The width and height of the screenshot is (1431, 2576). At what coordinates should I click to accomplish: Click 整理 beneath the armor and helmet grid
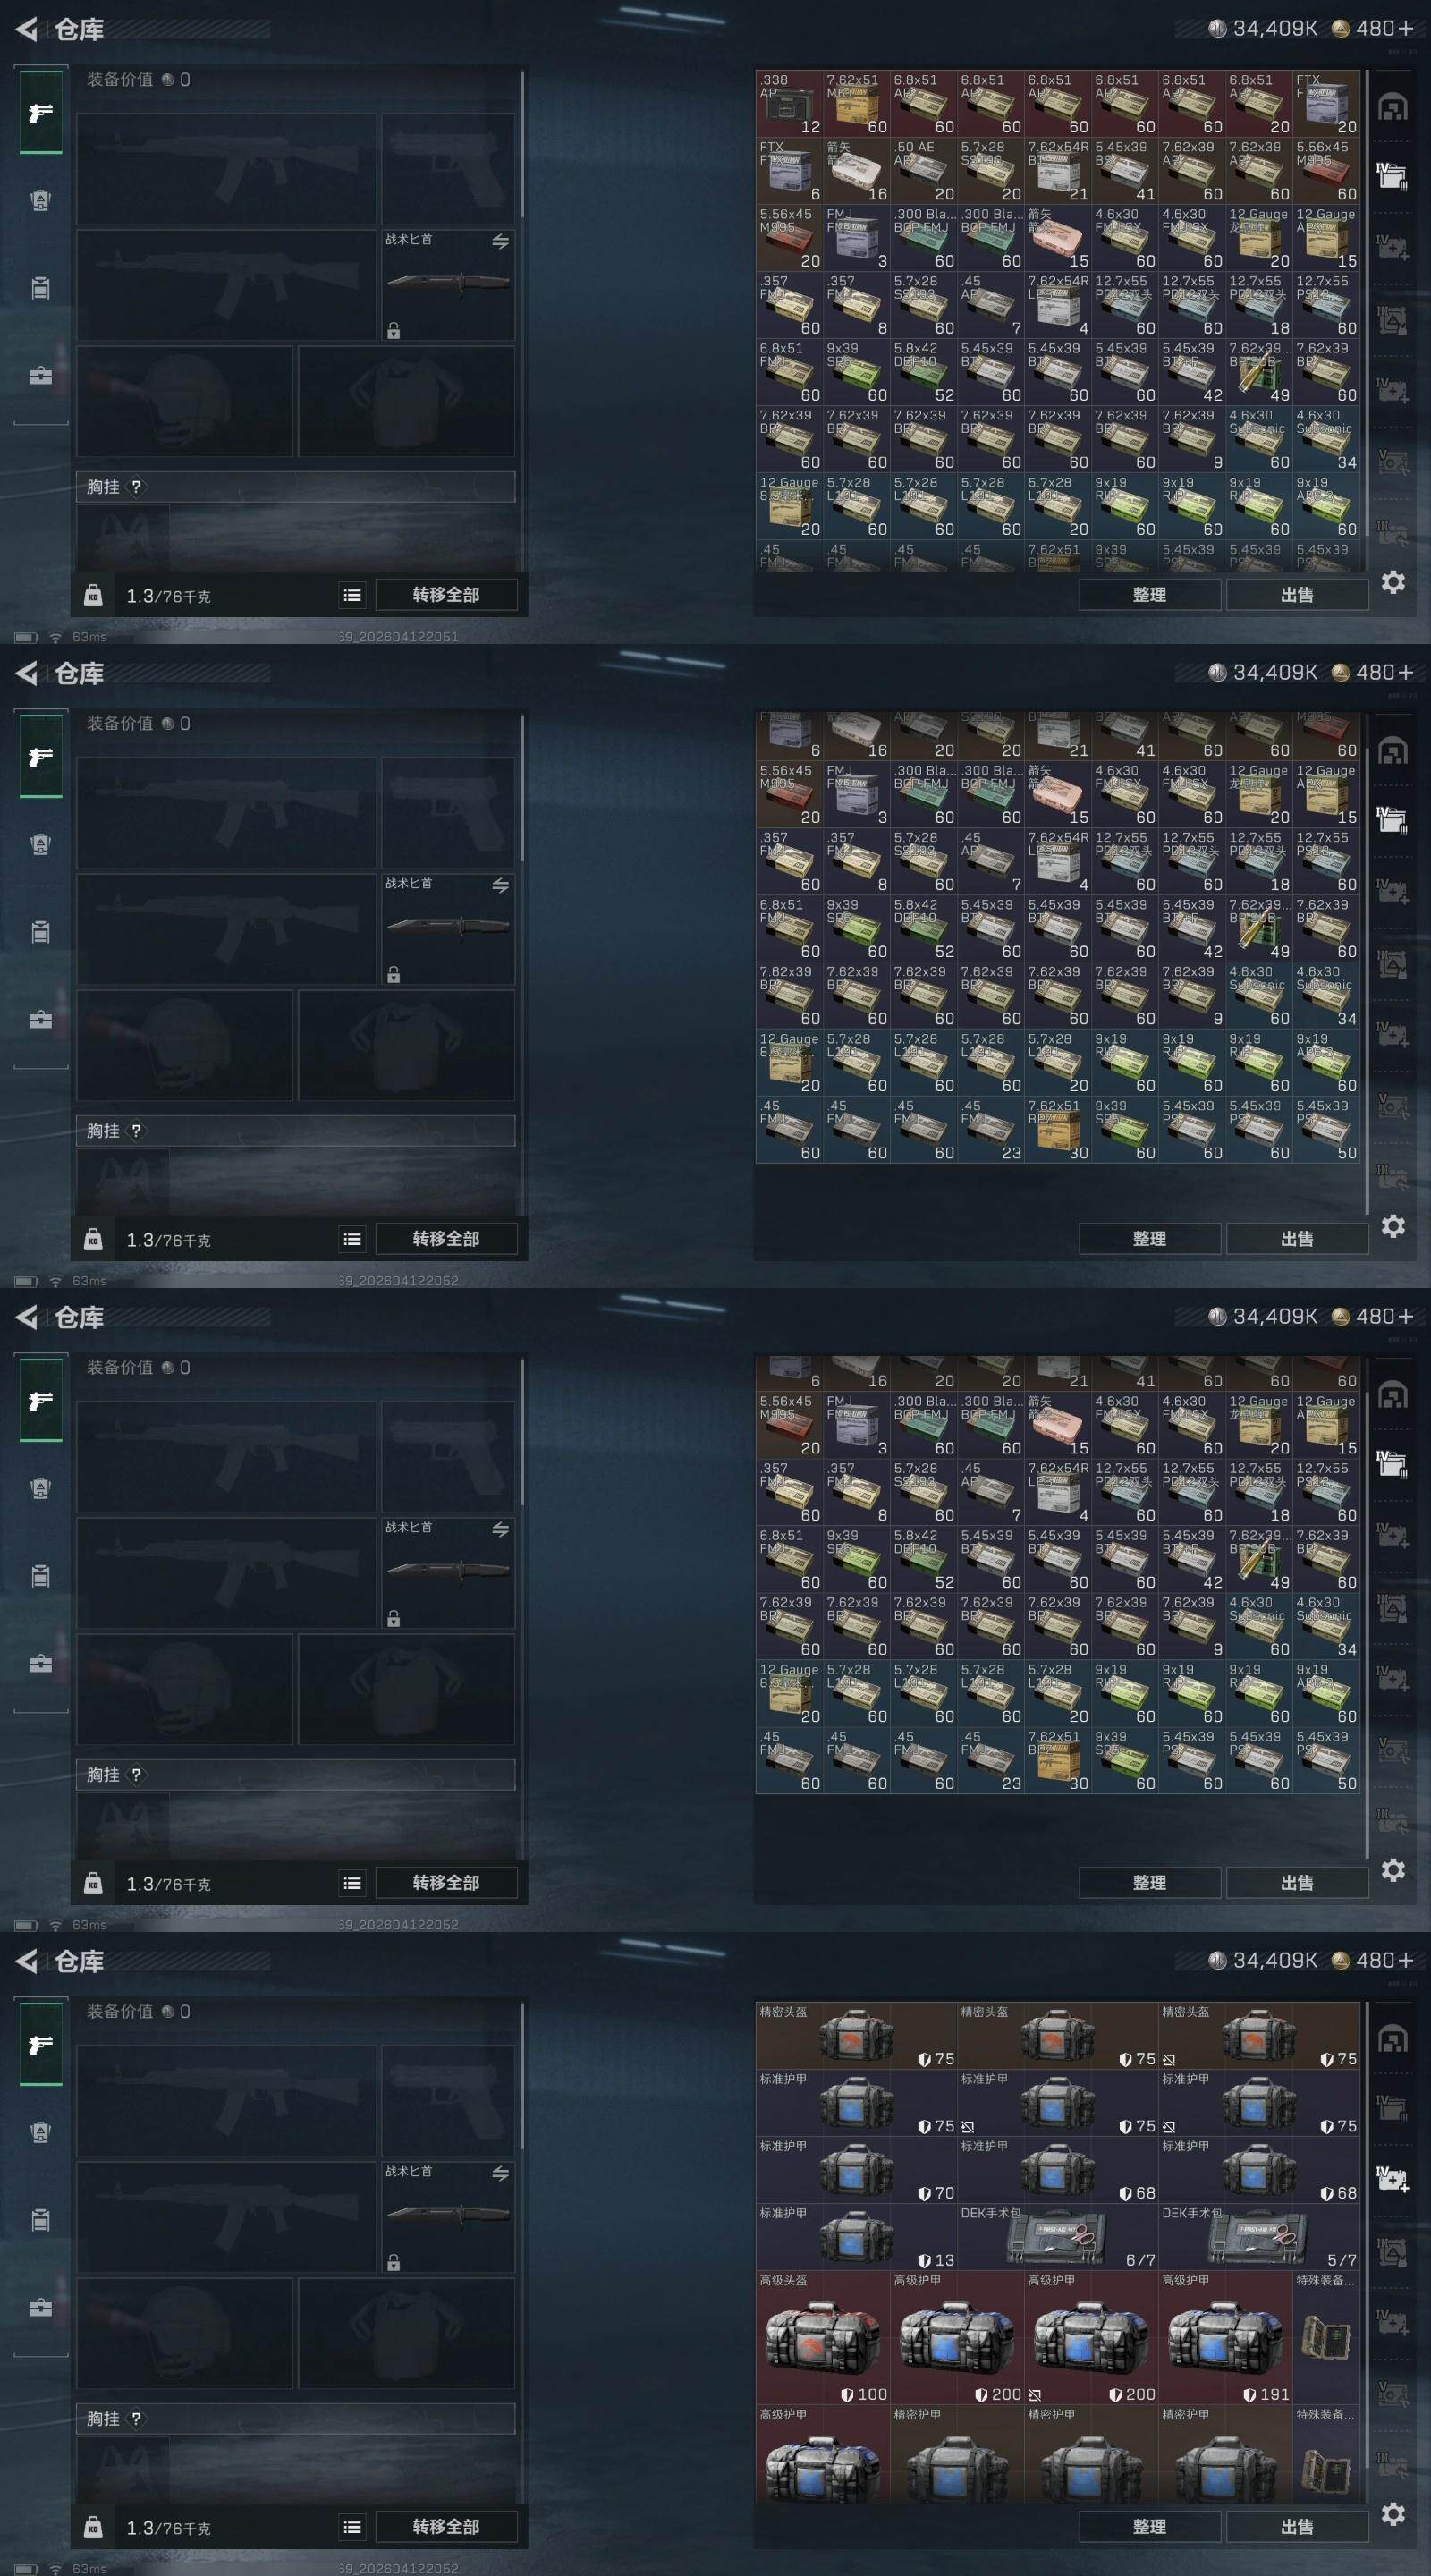[1149, 2526]
